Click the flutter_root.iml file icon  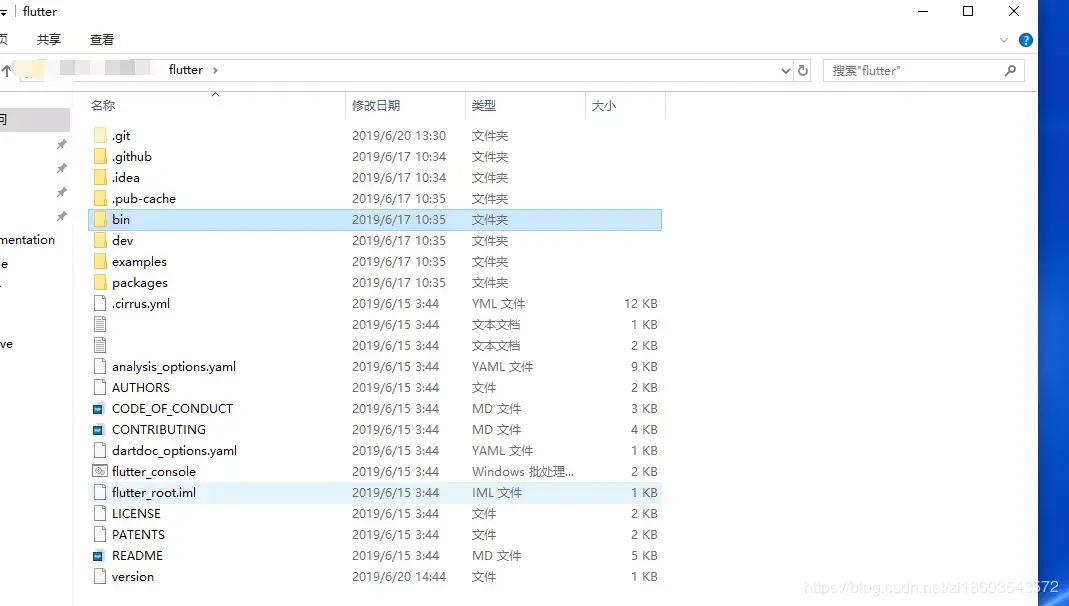100,493
